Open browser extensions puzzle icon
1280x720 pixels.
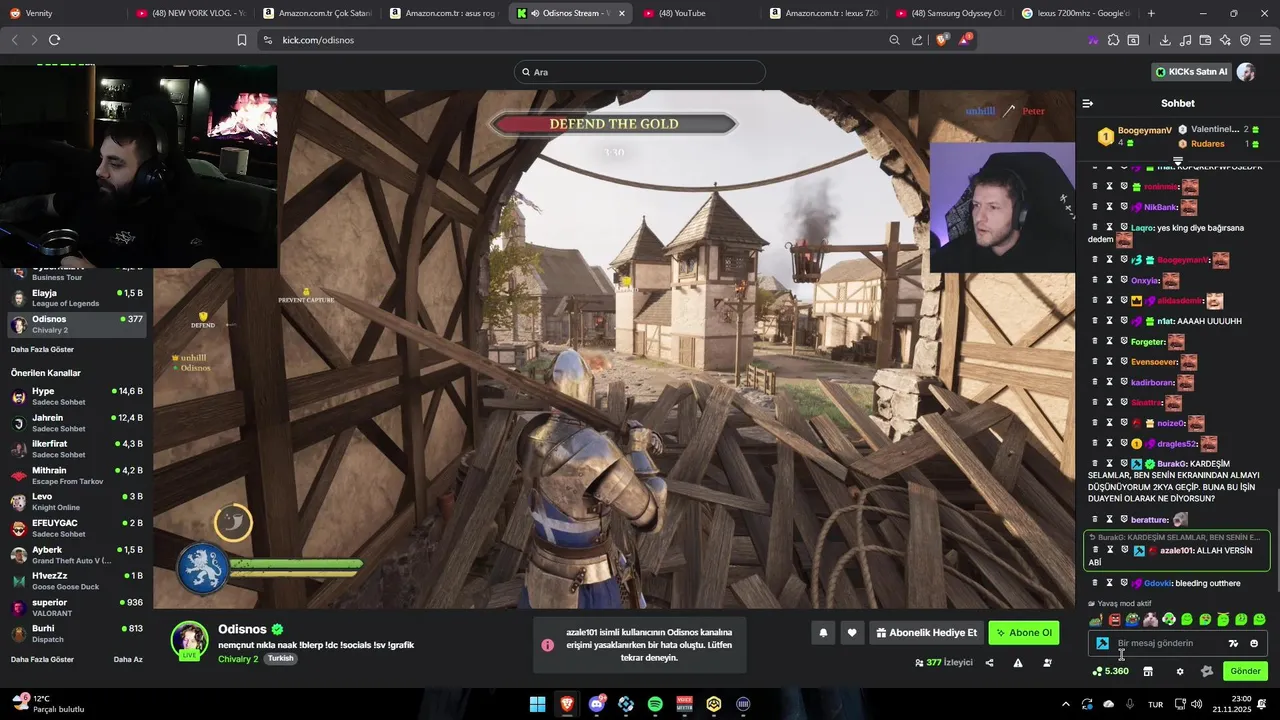point(1113,40)
